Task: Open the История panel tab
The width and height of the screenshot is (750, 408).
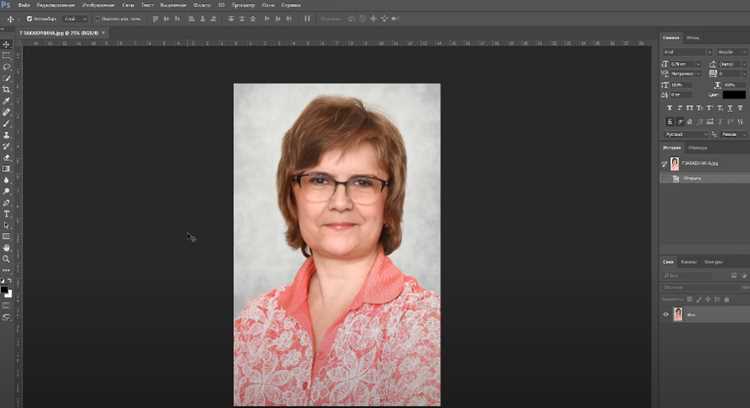Action: pyautogui.click(x=672, y=148)
